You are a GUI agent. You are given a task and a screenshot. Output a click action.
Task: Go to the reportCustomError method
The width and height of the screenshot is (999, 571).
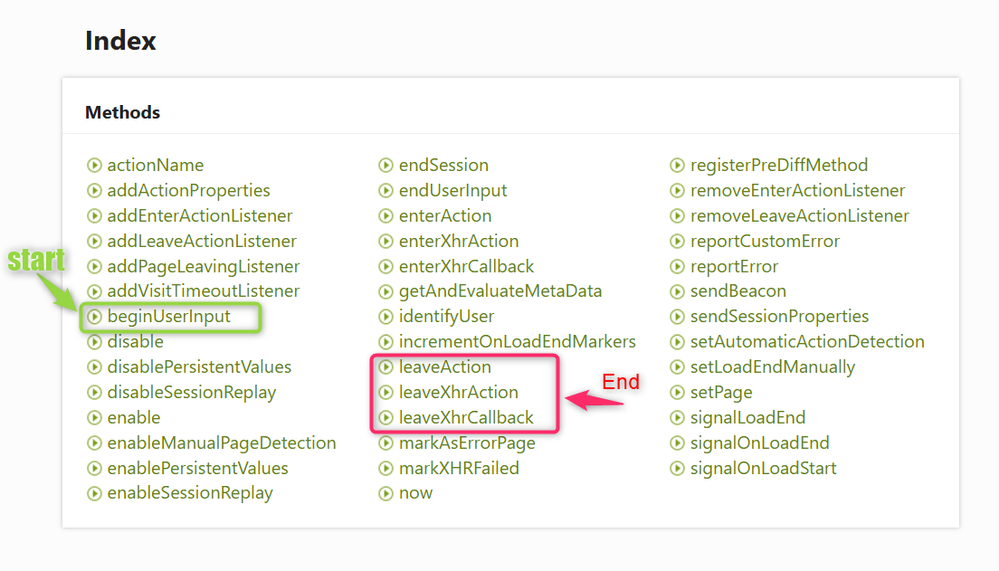click(x=765, y=241)
